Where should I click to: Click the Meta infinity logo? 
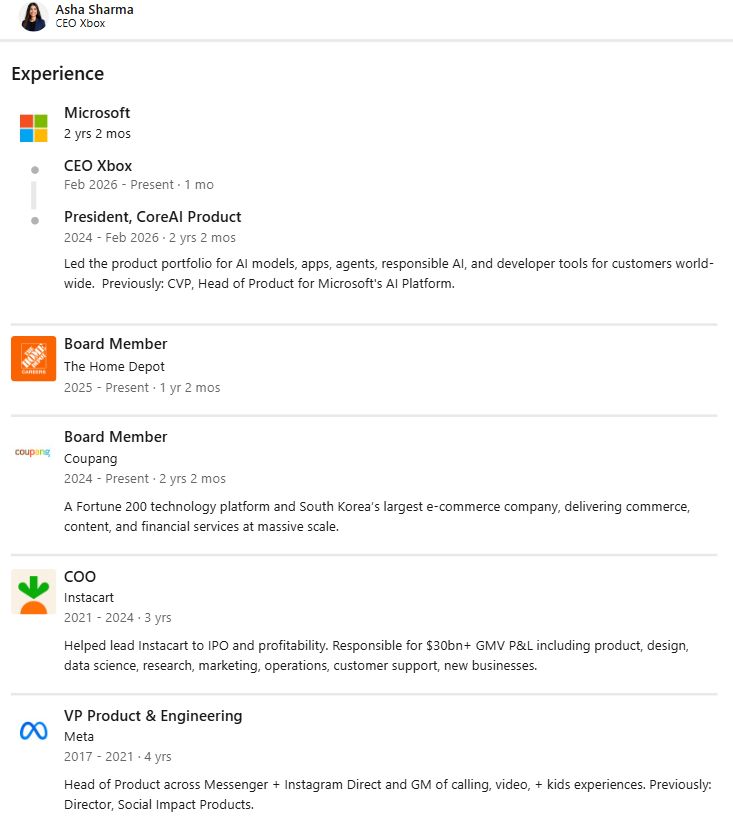pos(33,731)
